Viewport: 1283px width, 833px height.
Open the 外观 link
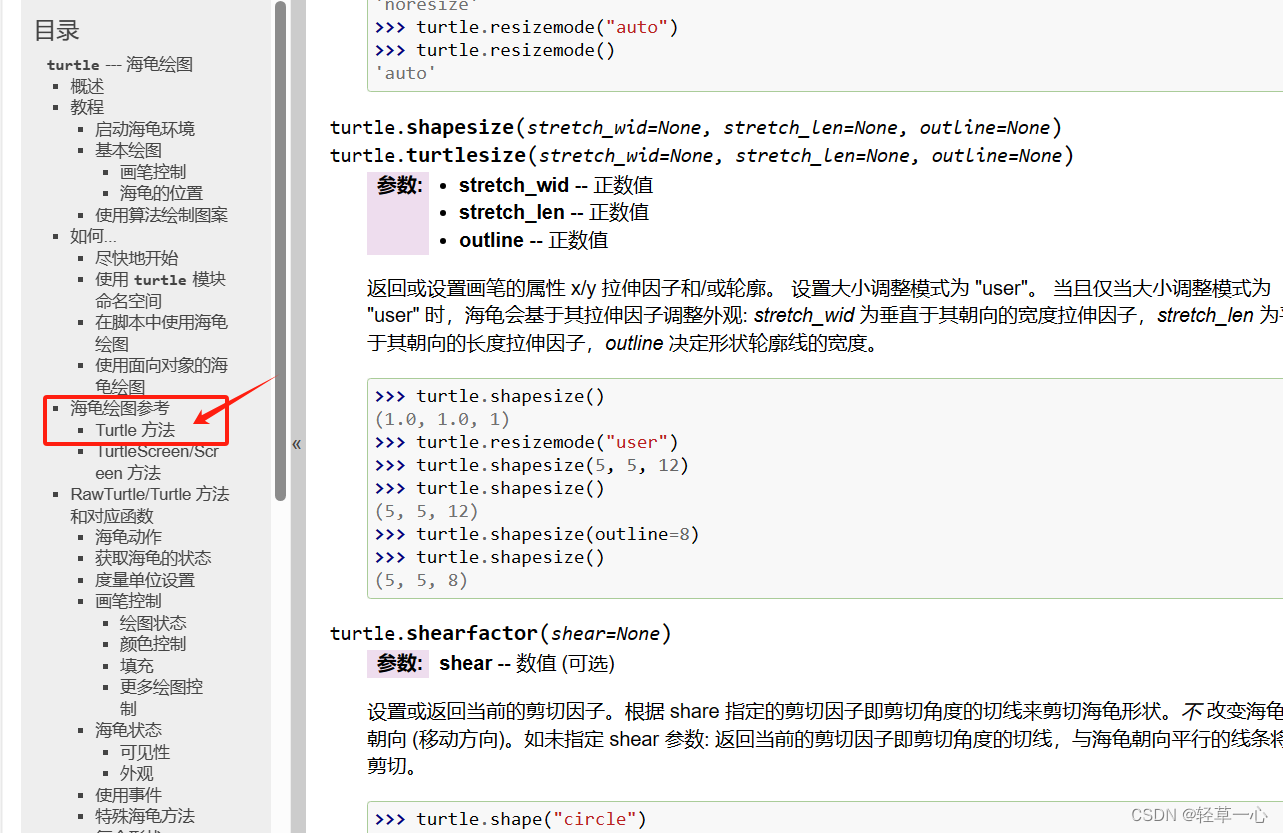[x=137, y=773]
